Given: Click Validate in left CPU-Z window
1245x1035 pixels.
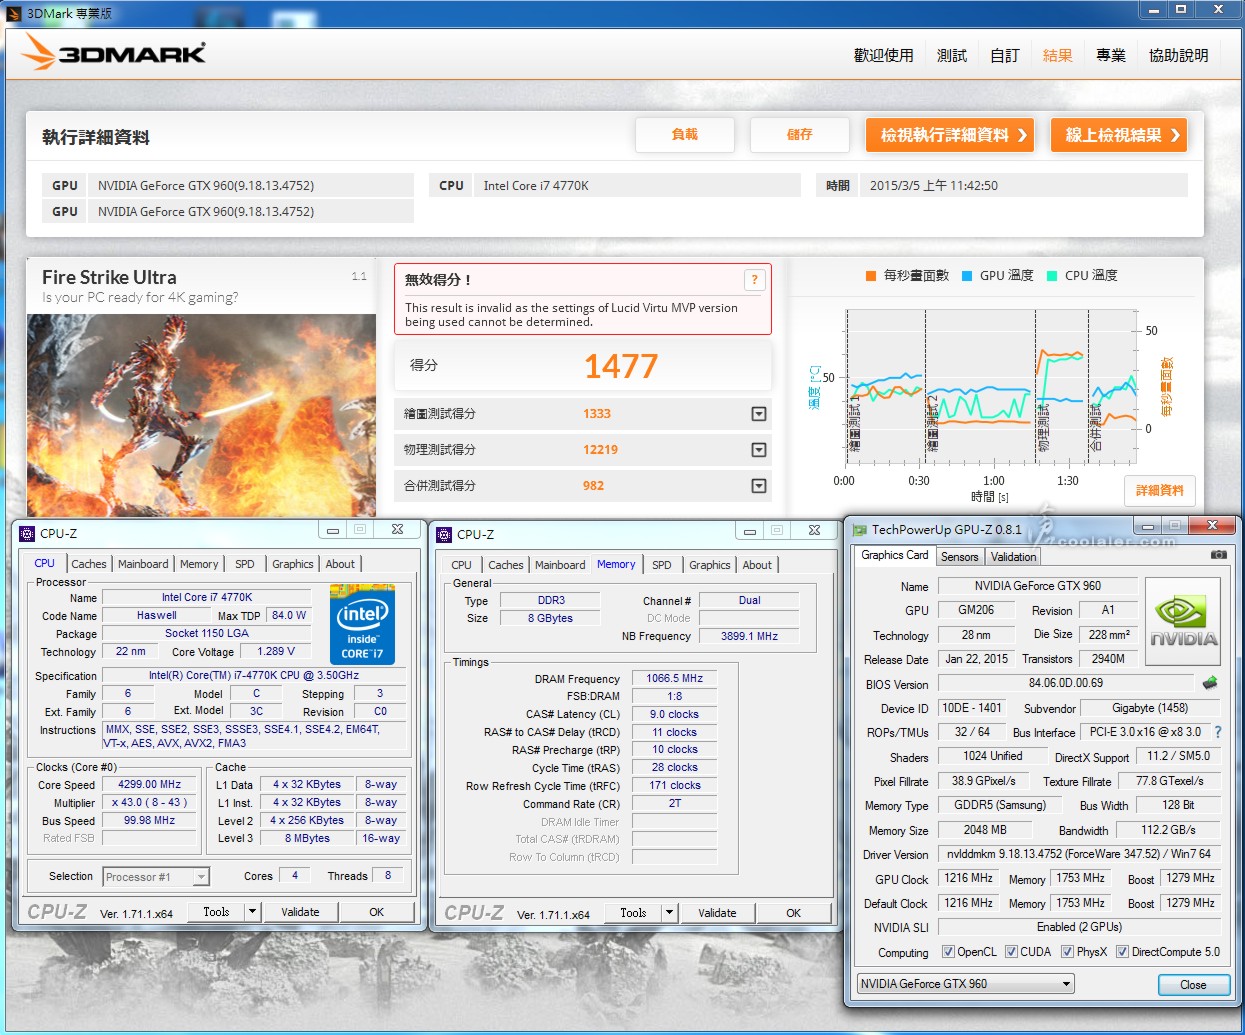Looking at the screenshot, I should (300, 912).
